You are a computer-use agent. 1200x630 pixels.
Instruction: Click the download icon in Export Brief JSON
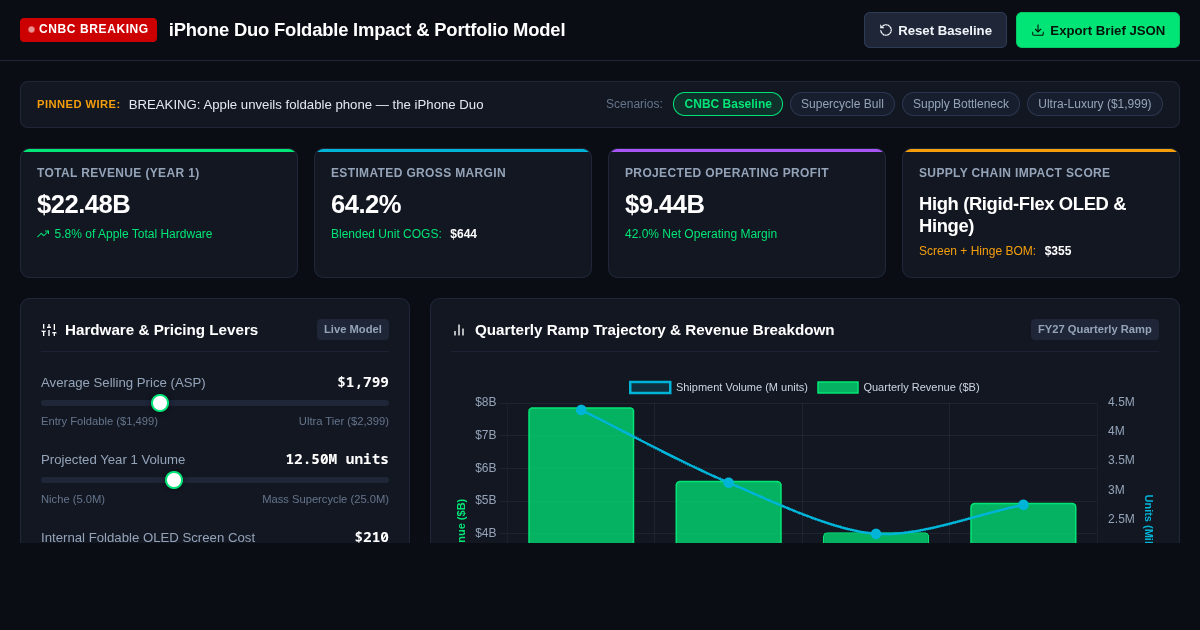tap(1038, 30)
